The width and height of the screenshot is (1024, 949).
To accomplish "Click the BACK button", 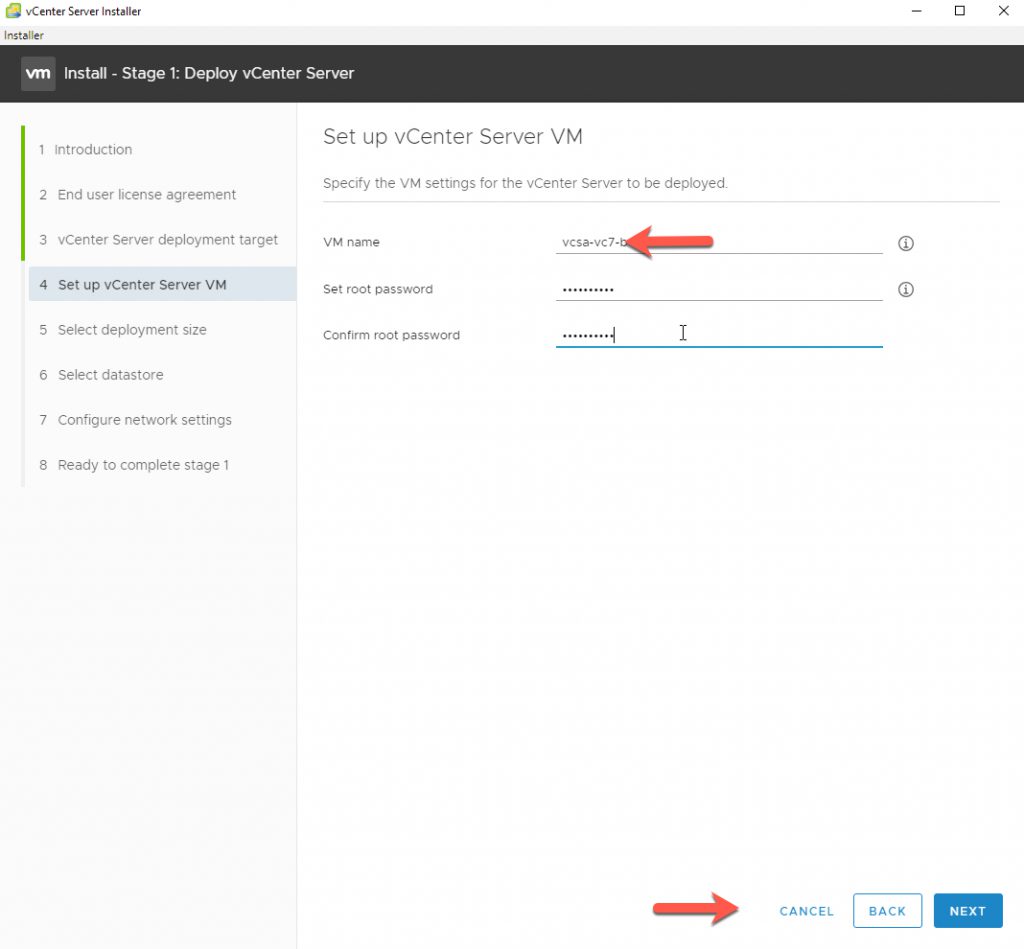I will (887, 911).
